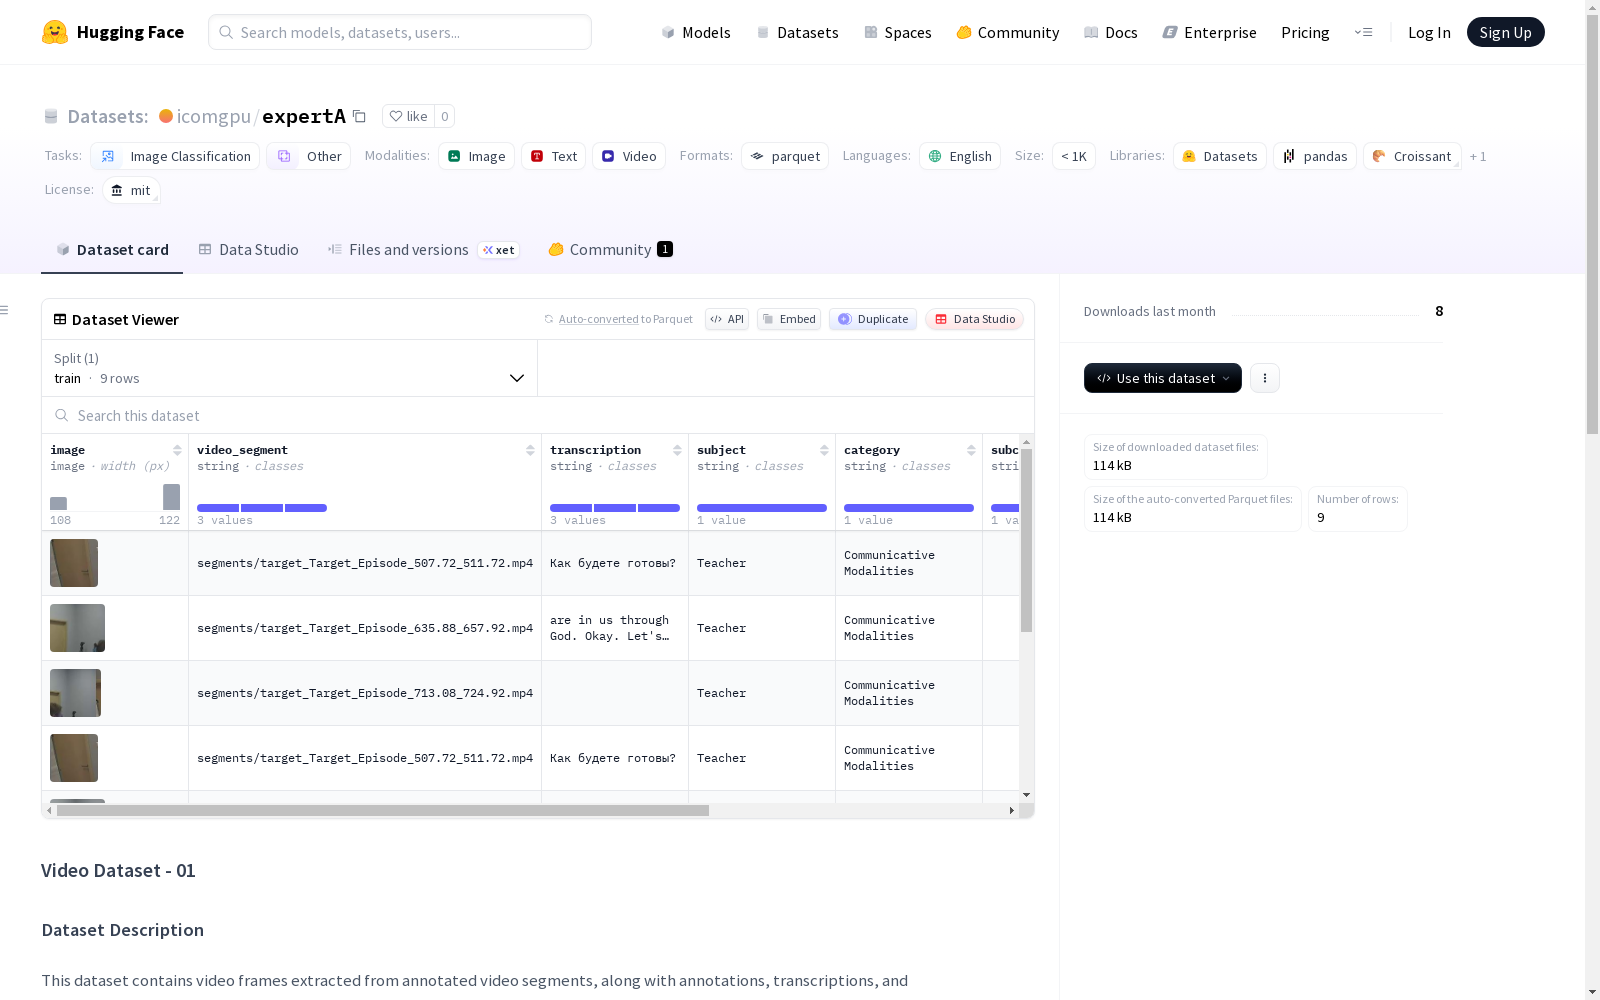
Task: Sort by the image column
Action: coord(177,450)
